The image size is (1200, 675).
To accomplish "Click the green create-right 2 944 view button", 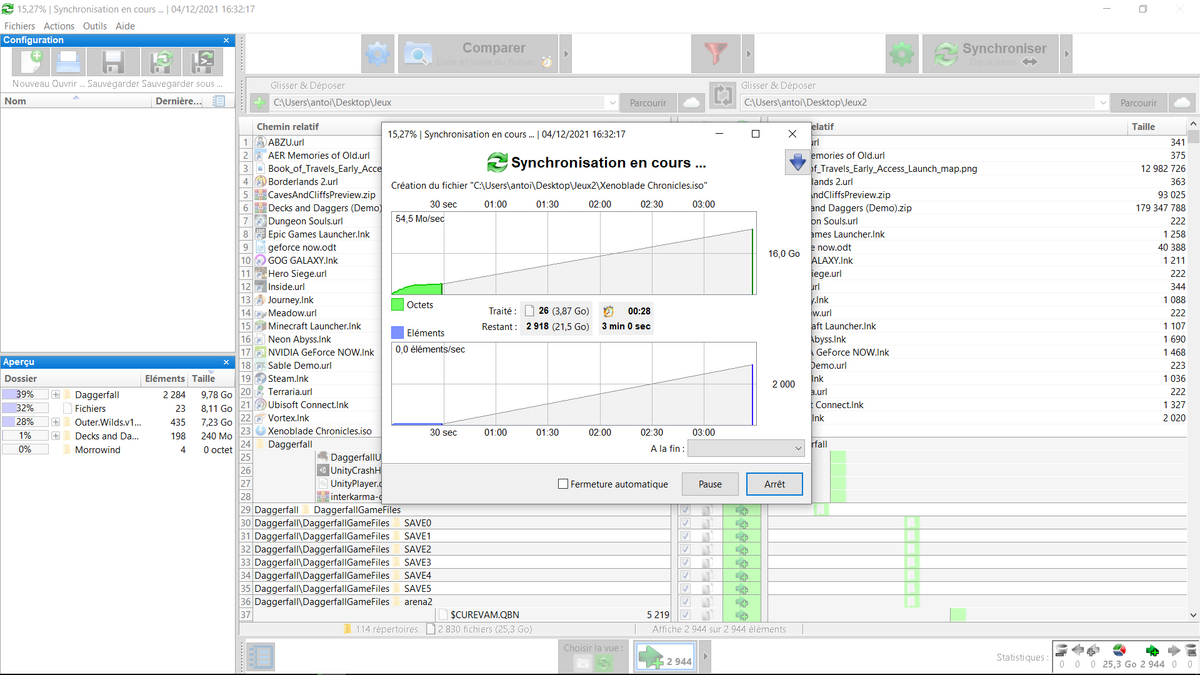I will click(x=667, y=657).
